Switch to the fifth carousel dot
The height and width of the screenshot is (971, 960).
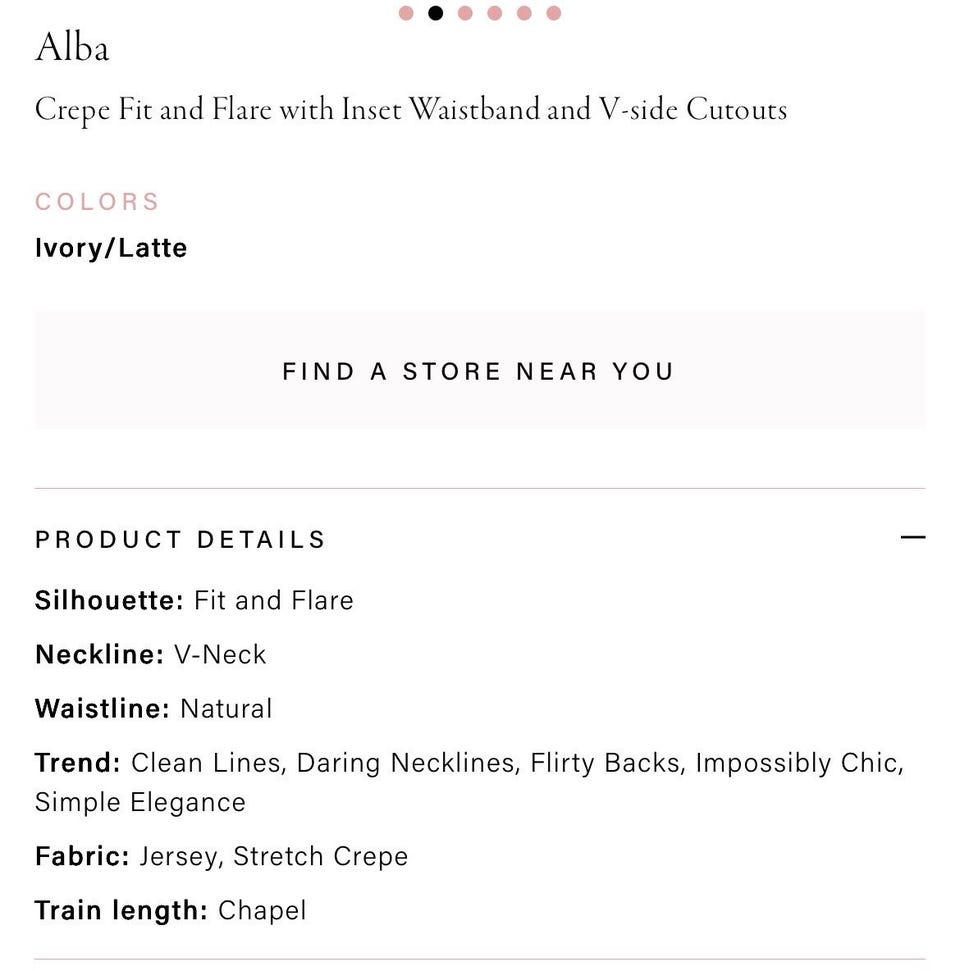pos(524,13)
